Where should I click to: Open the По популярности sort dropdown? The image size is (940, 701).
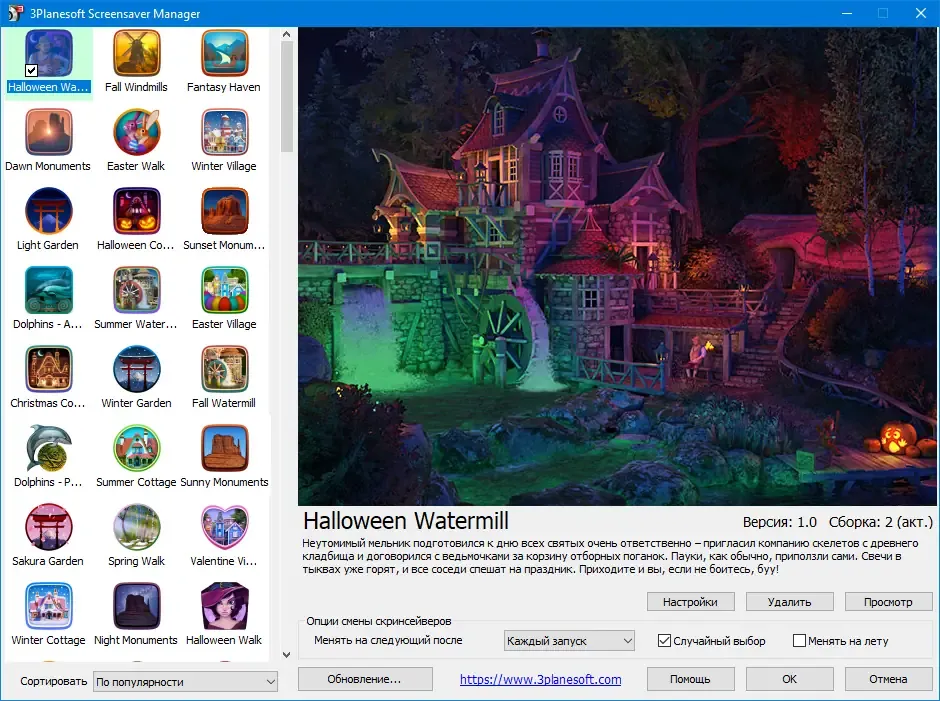[x=185, y=681]
